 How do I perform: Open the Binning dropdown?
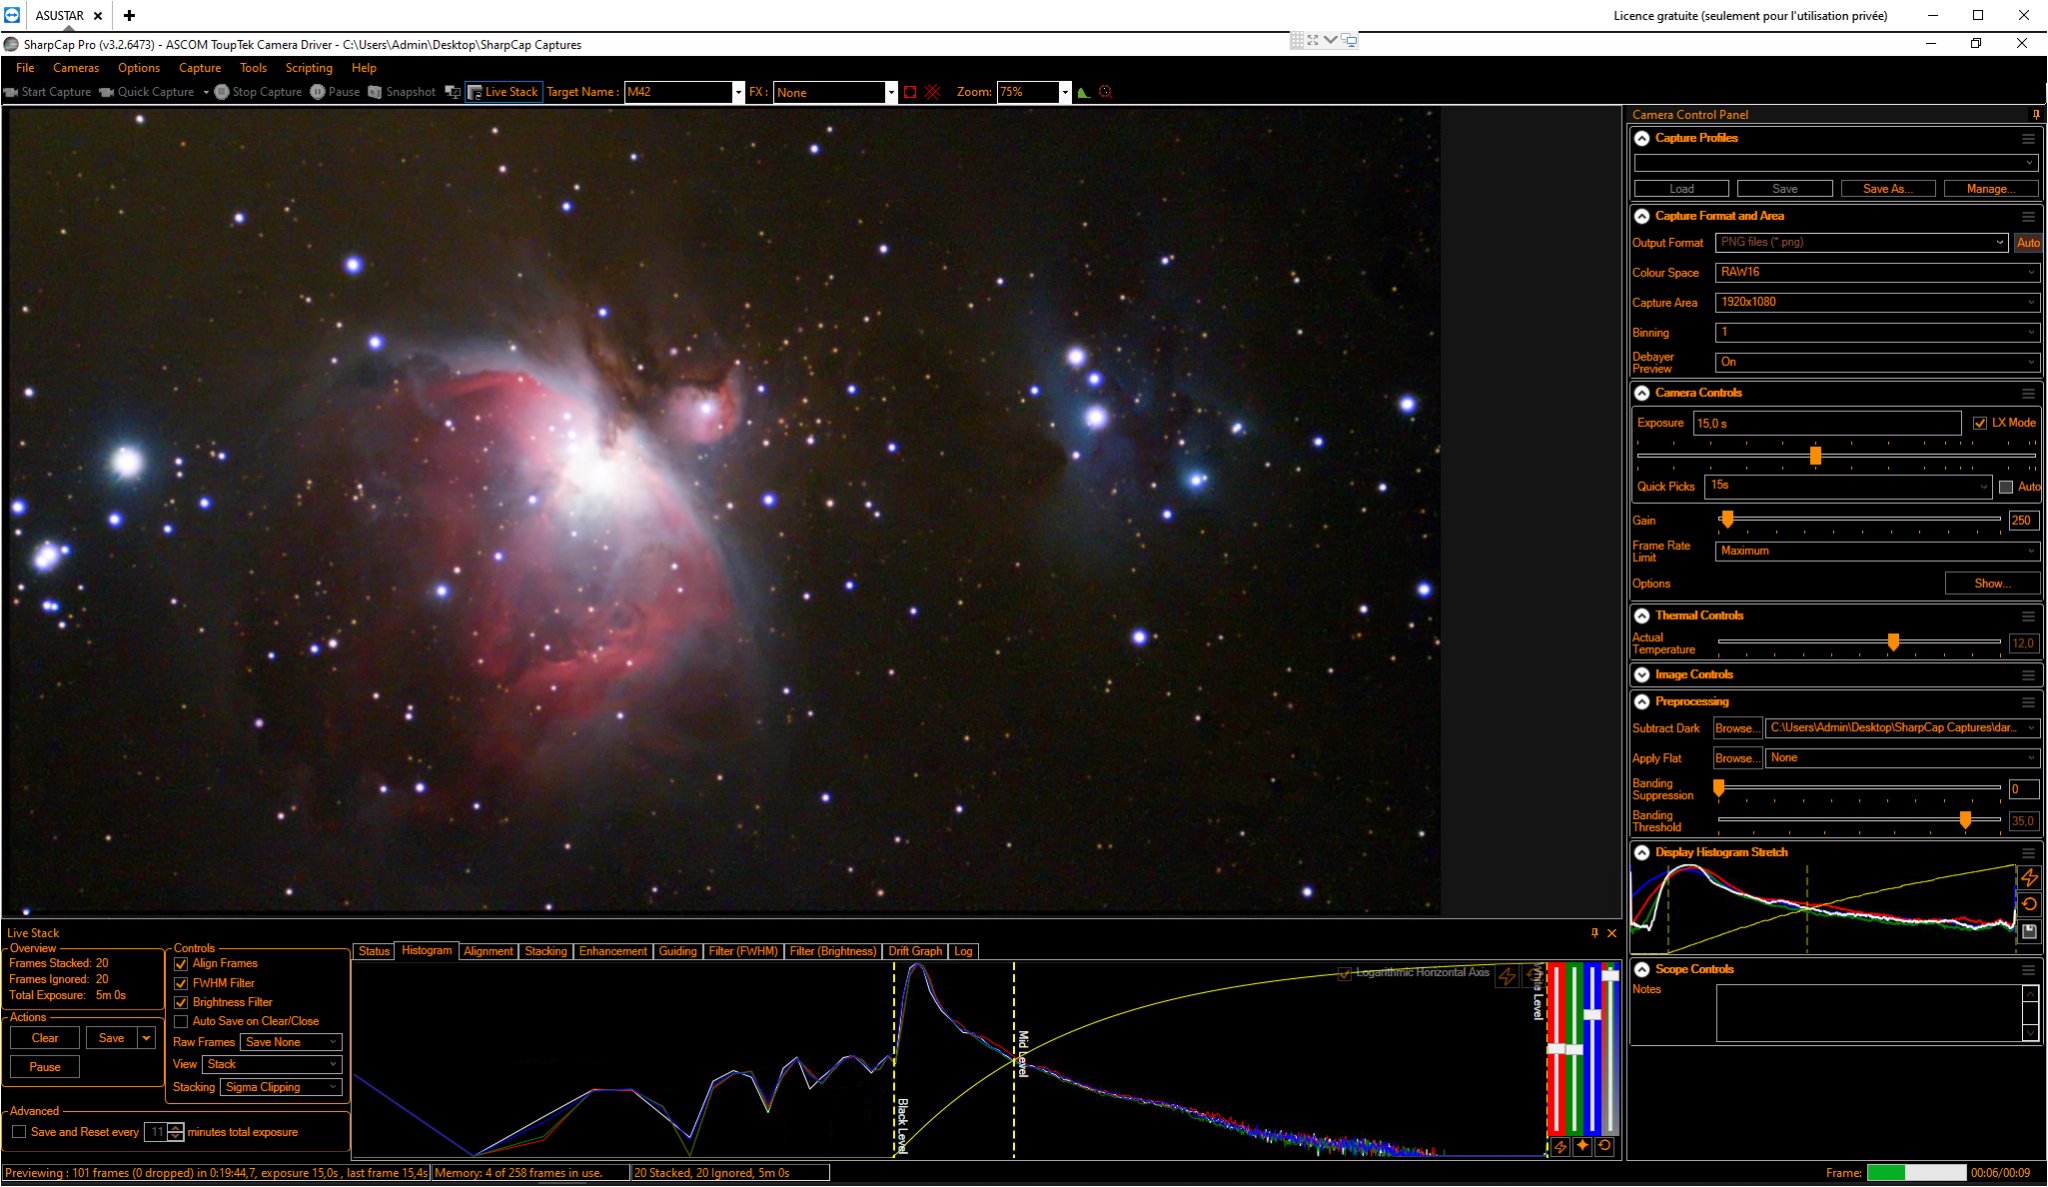1877,332
